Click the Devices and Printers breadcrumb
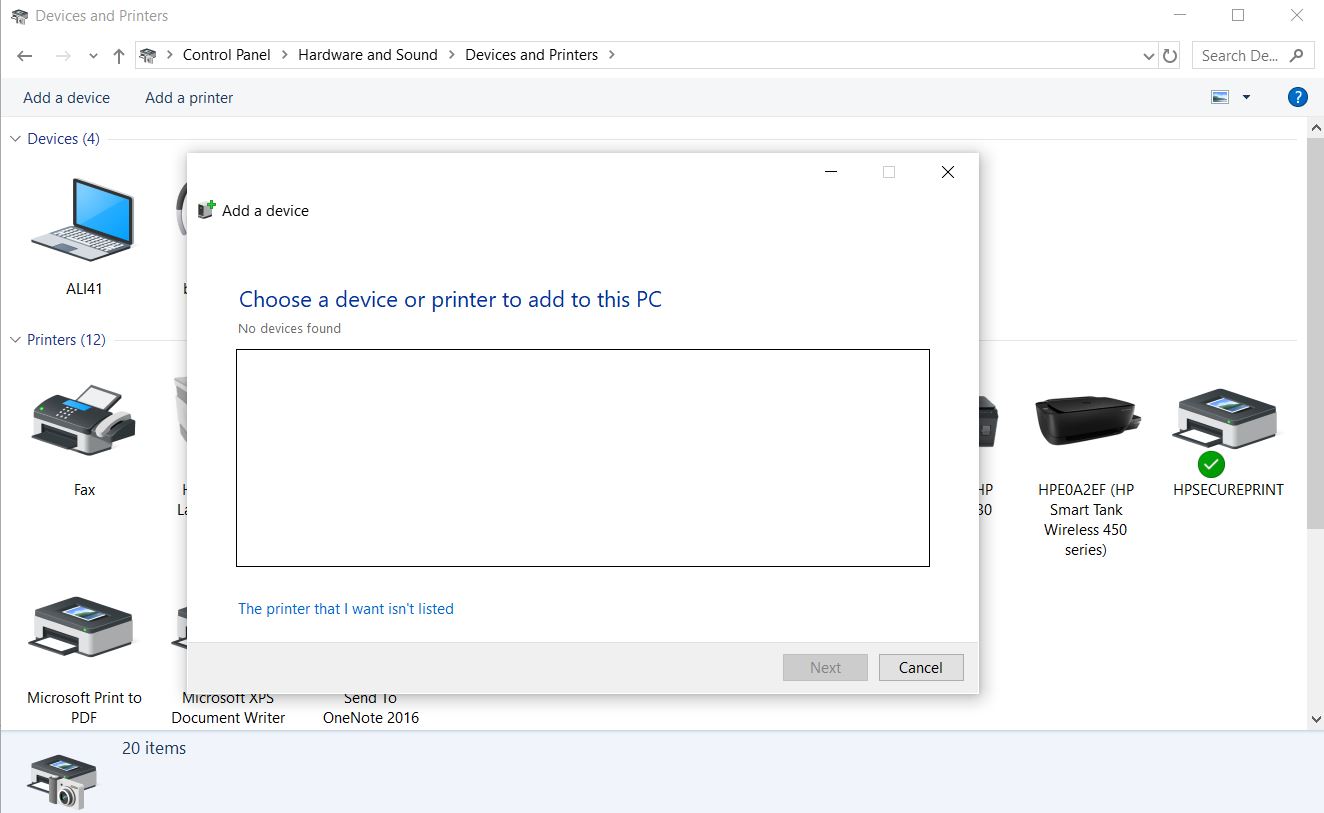 click(x=531, y=55)
